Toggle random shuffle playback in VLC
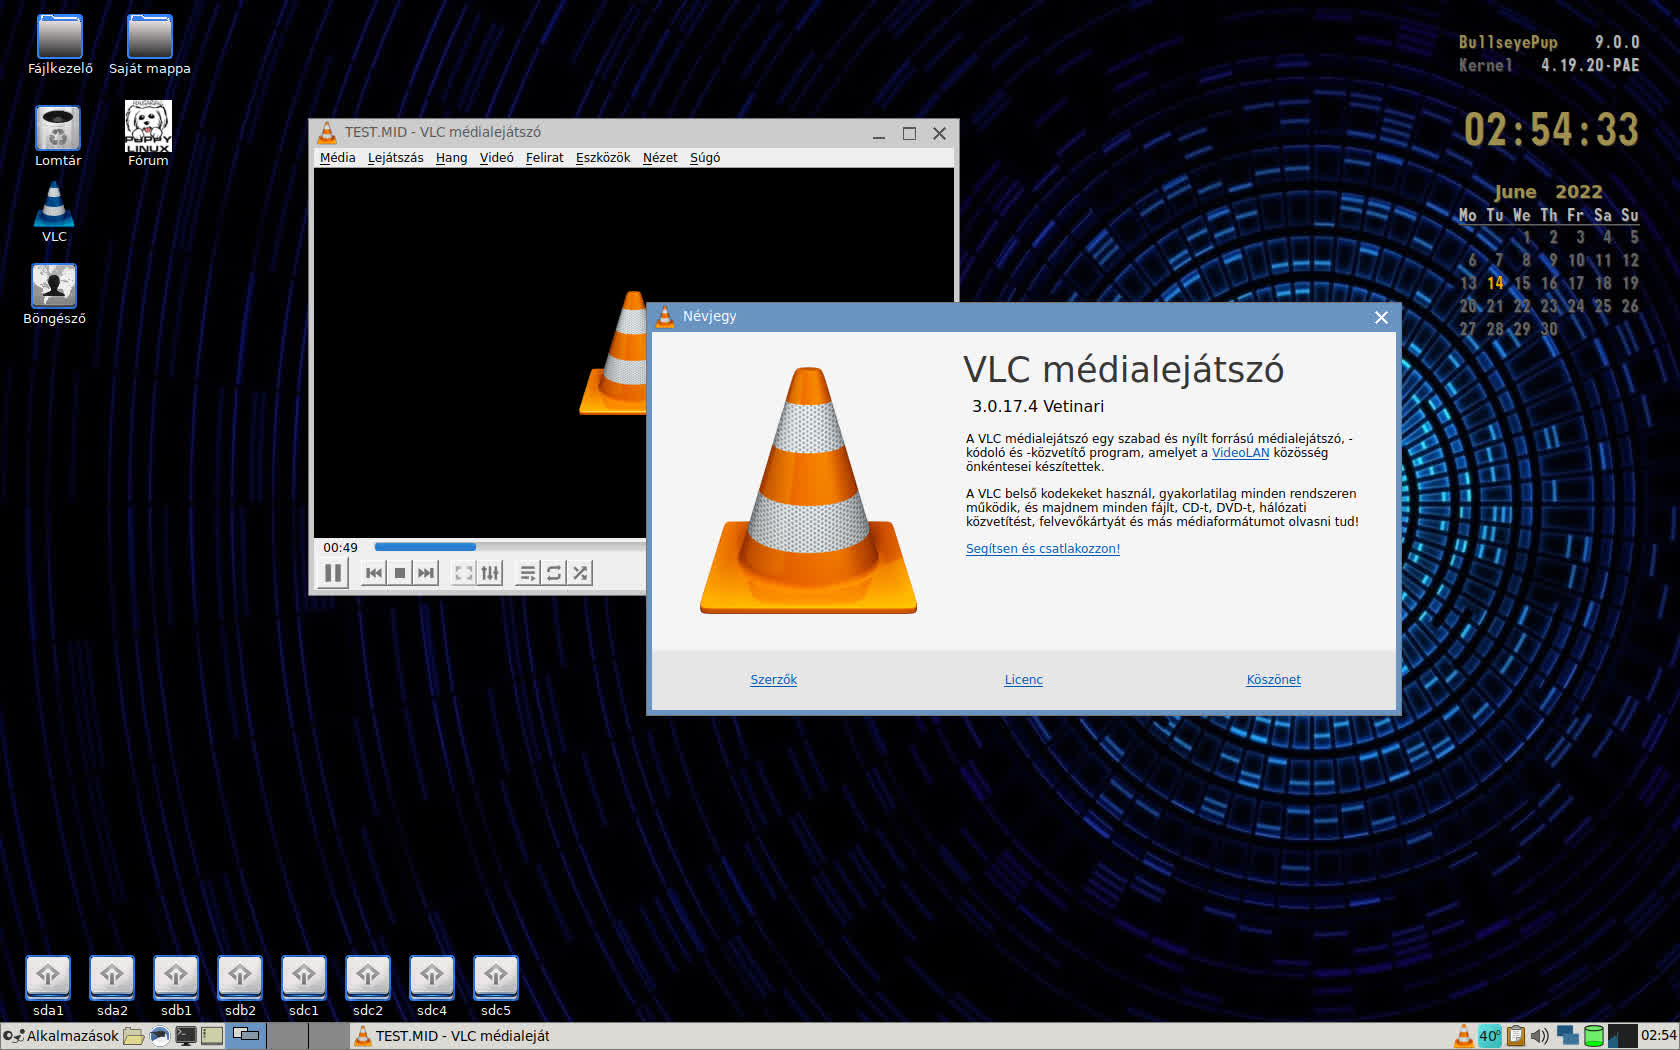 click(580, 573)
